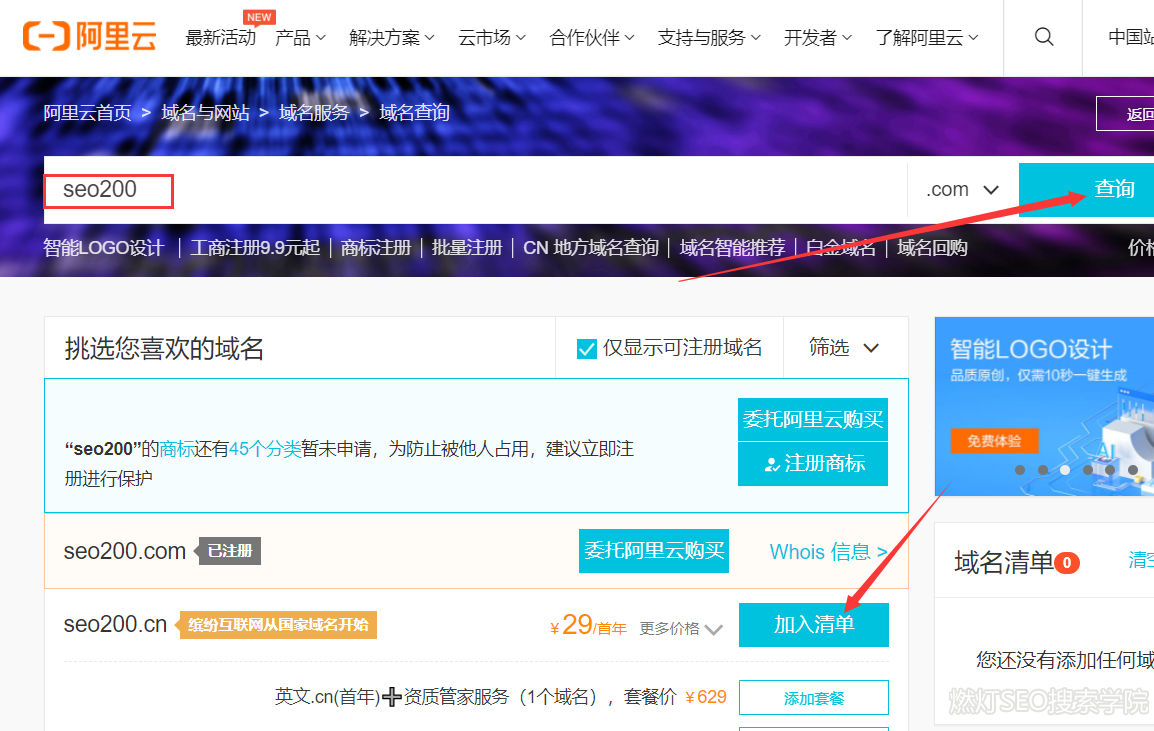
Task: Click the 已注册 status tag
Action: point(230,551)
